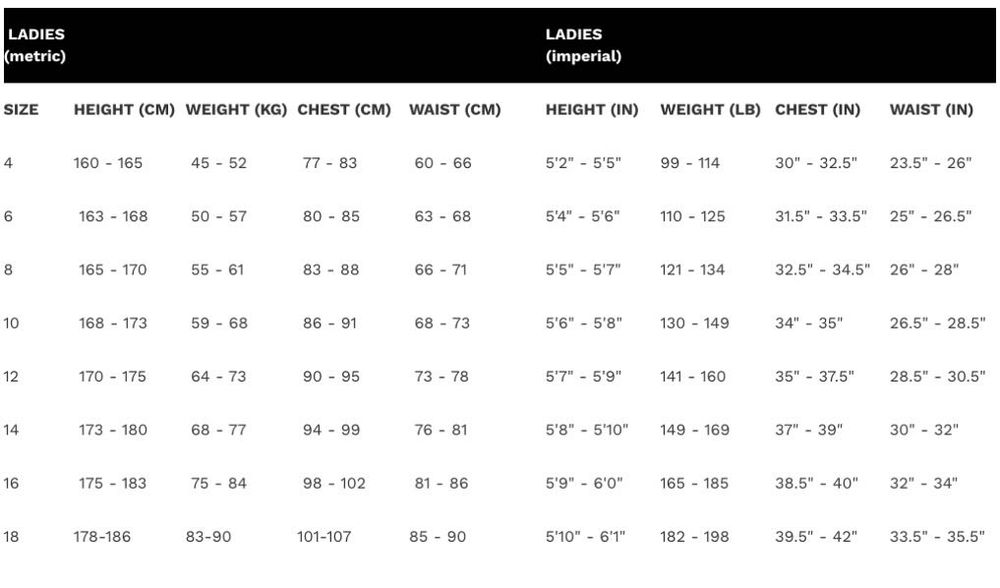Image resolution: width=1000 pixels, height=588 pixels.
Task: Select the 59 - 68 weight cell
Action: (218, 323)
